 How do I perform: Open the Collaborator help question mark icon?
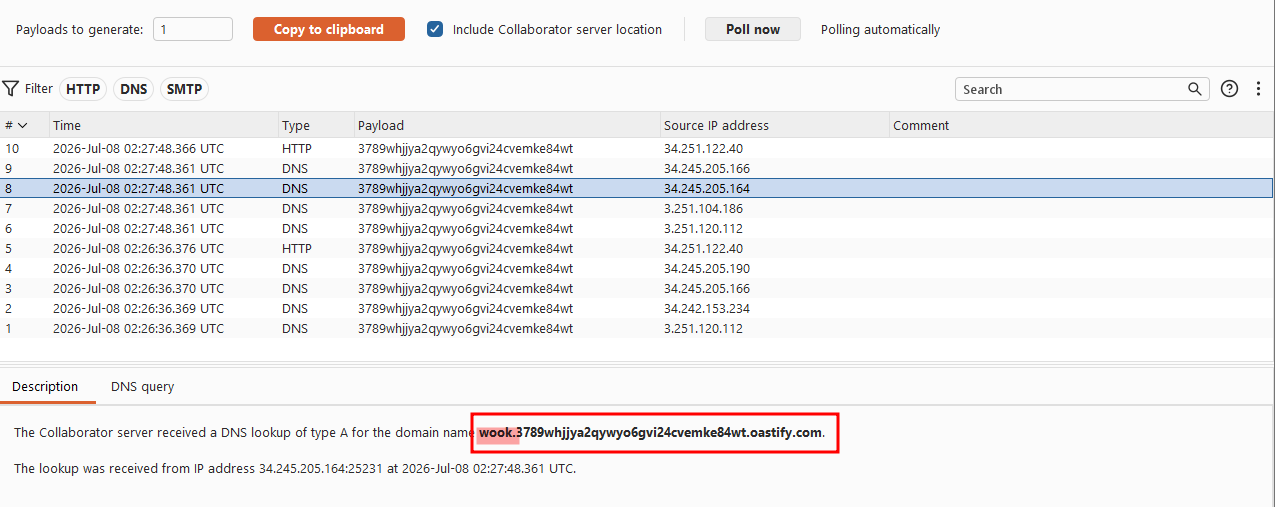pyautogui.click(x=1230, y=89)
